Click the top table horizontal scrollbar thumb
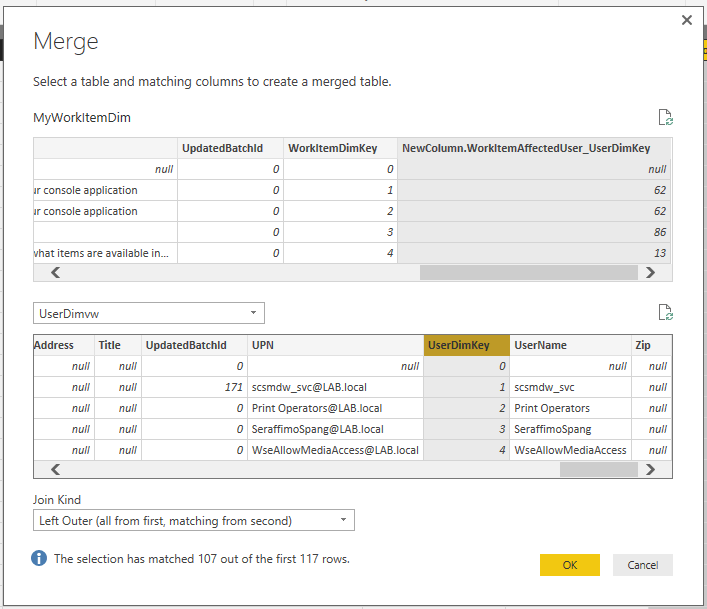 coord(528,272)
